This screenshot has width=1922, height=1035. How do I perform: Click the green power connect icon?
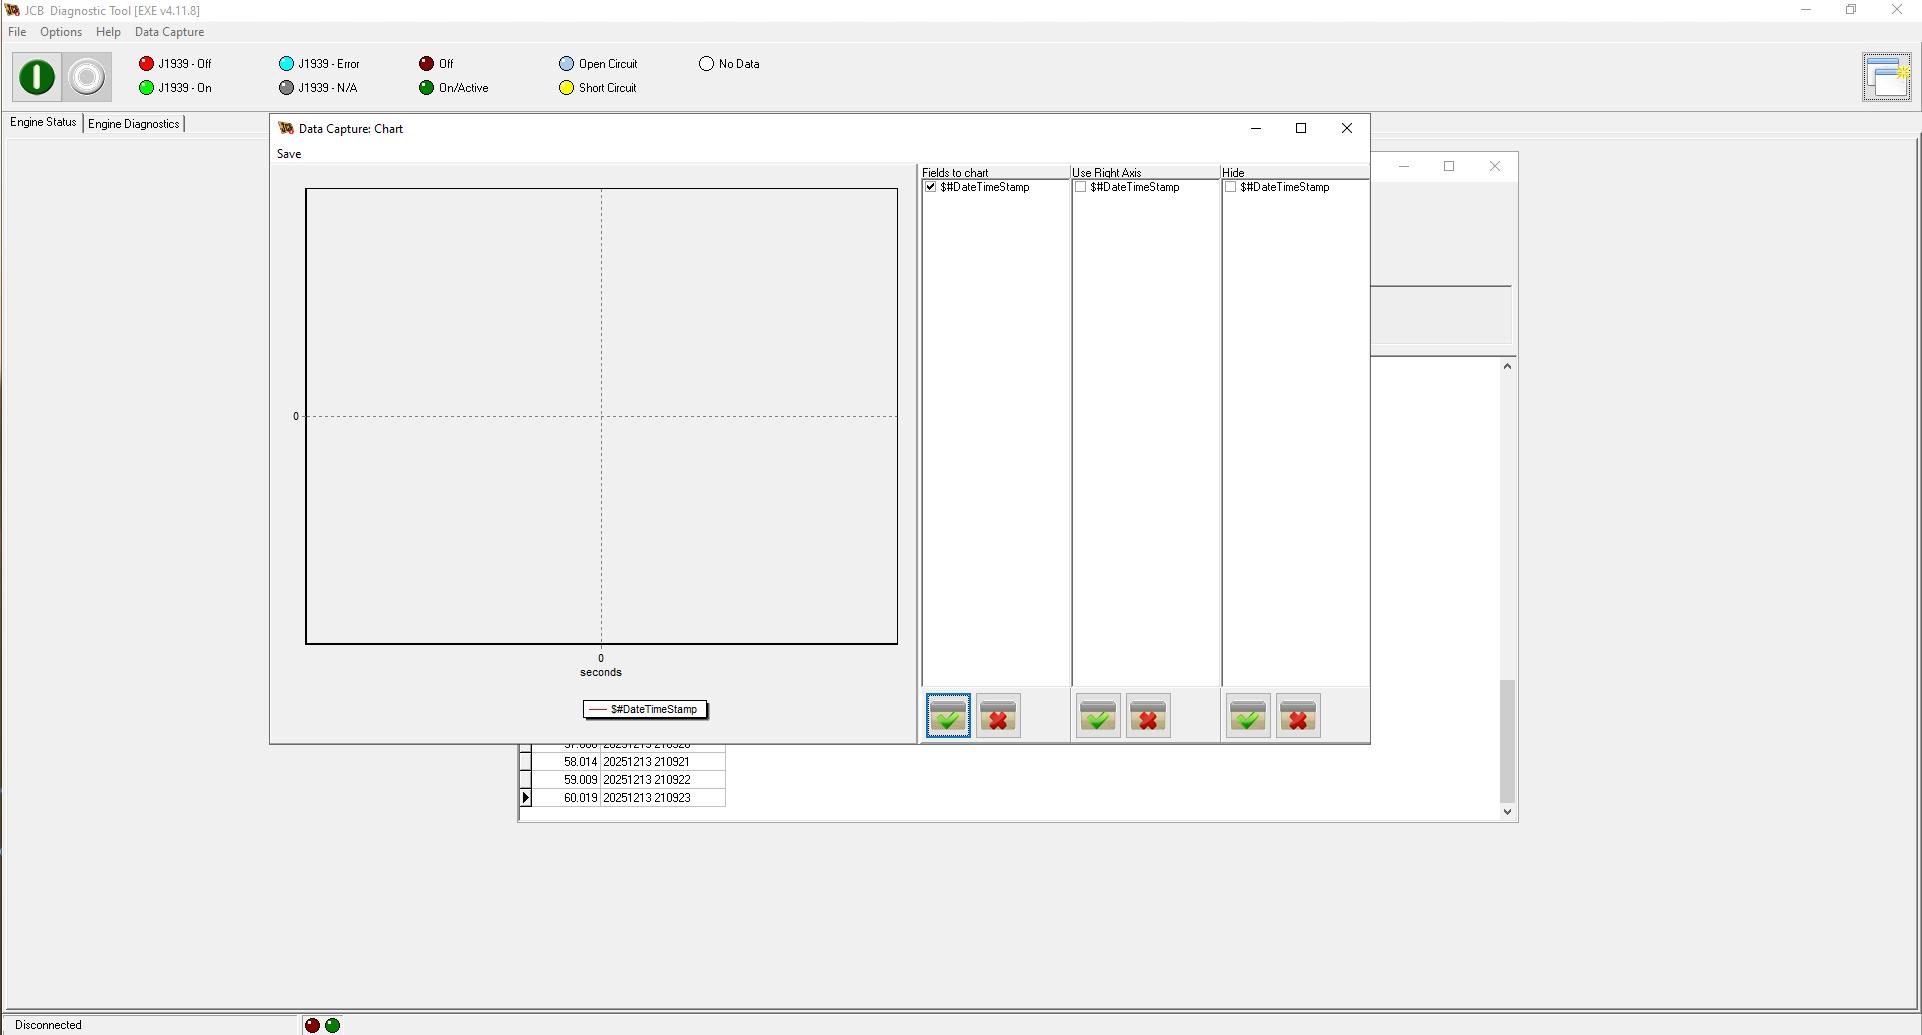coord(36,76)
